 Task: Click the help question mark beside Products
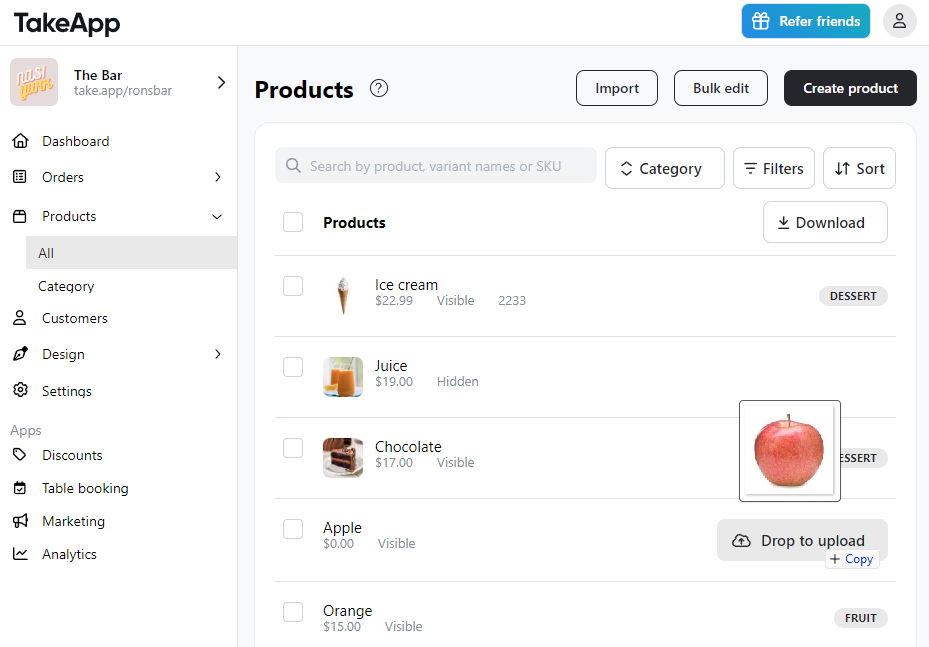[x=379, y=88]
